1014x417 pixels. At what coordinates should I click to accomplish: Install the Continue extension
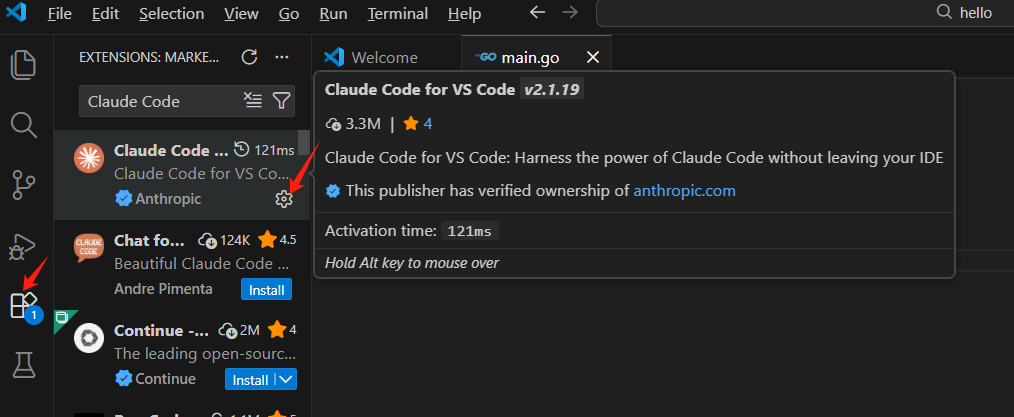coord(250,380)
